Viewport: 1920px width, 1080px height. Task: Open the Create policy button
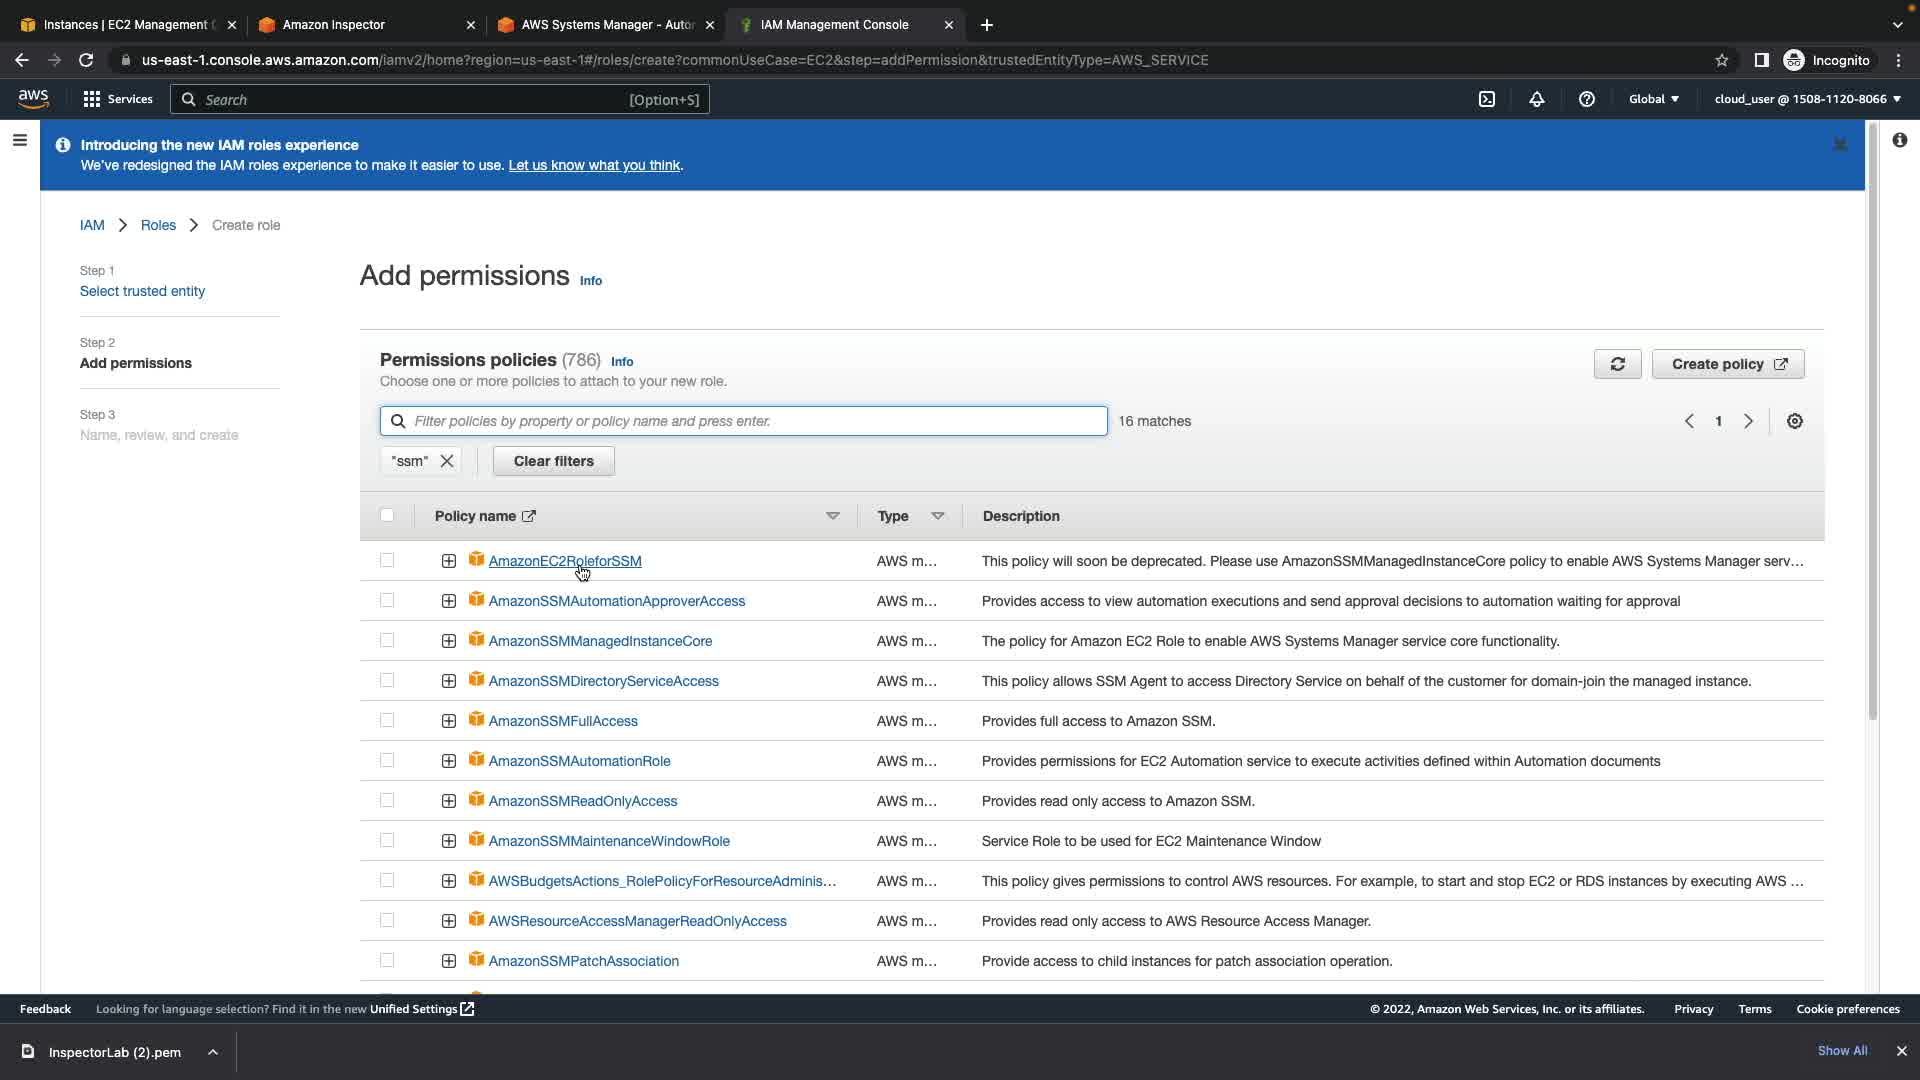1728,364
